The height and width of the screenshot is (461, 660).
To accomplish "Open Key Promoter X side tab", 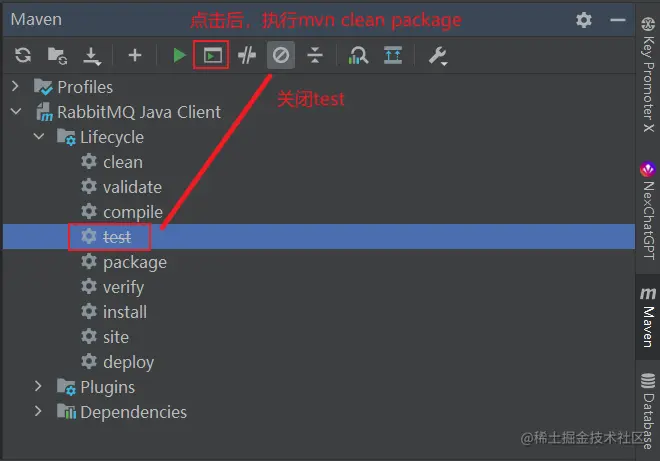I will [x=648, y=75].
